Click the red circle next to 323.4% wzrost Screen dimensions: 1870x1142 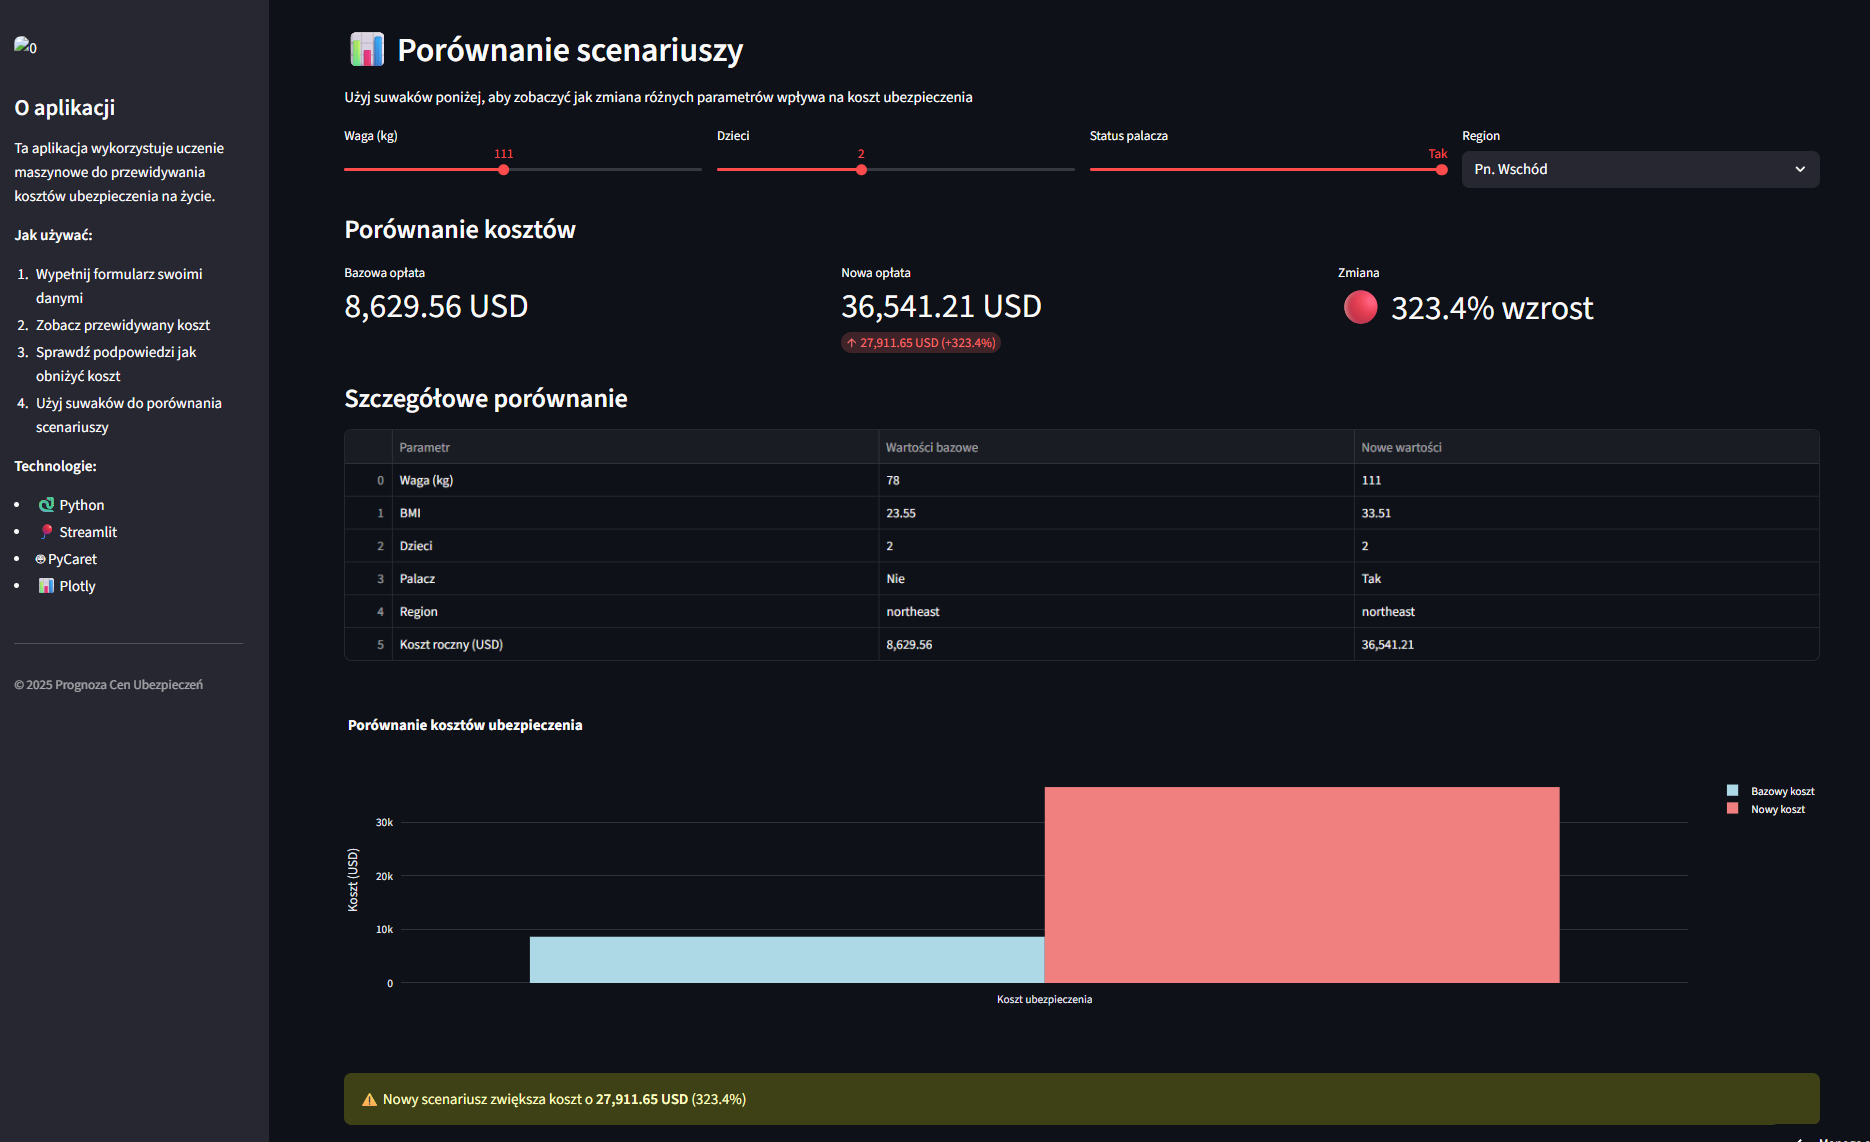pos(1360,308)
